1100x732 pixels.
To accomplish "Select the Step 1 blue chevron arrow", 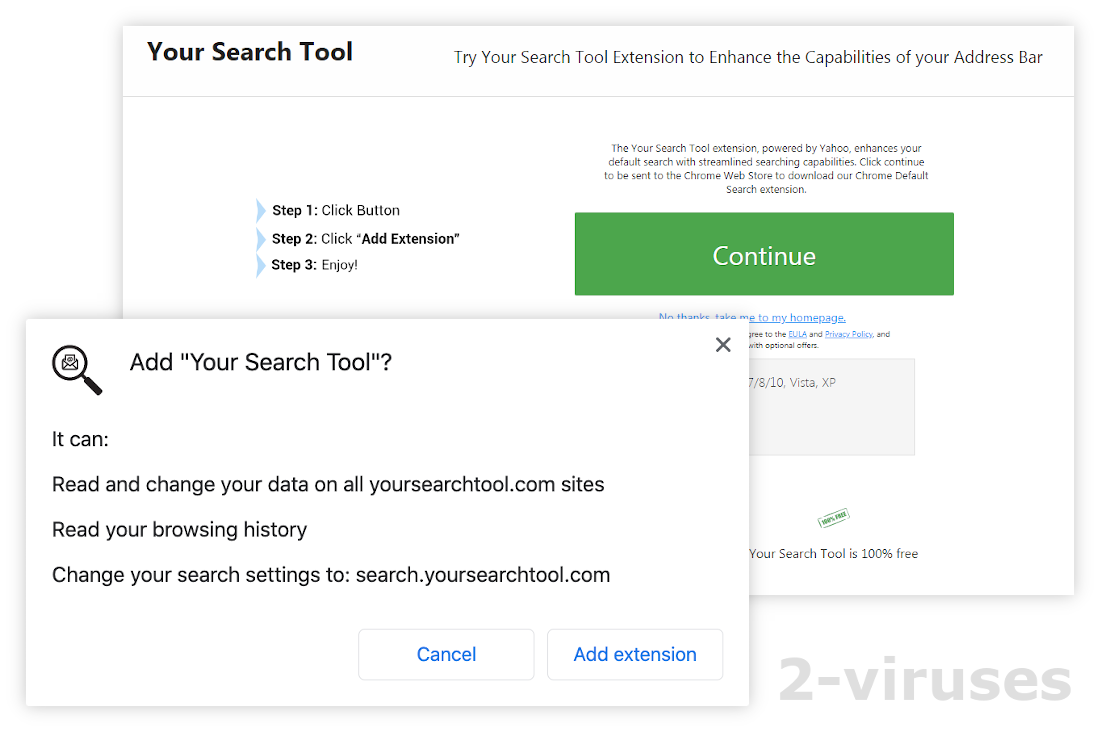I will (x=260, y=210).
